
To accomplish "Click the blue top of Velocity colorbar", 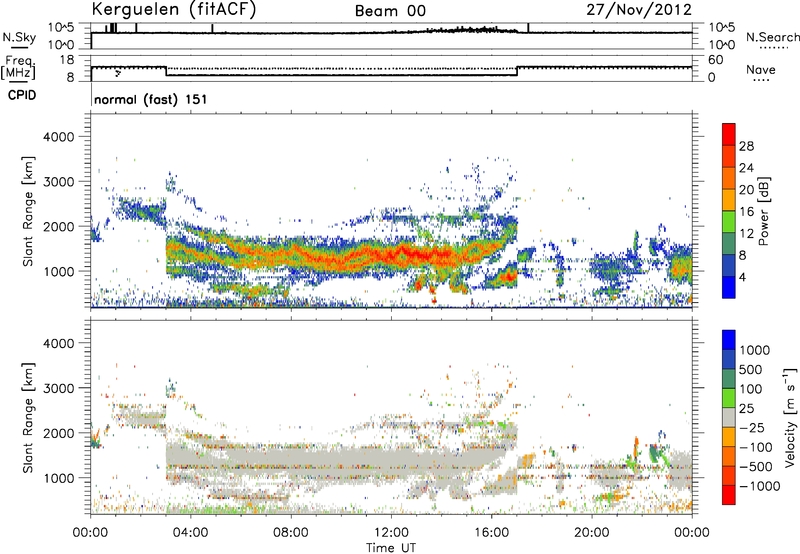I will pos(729,340).
